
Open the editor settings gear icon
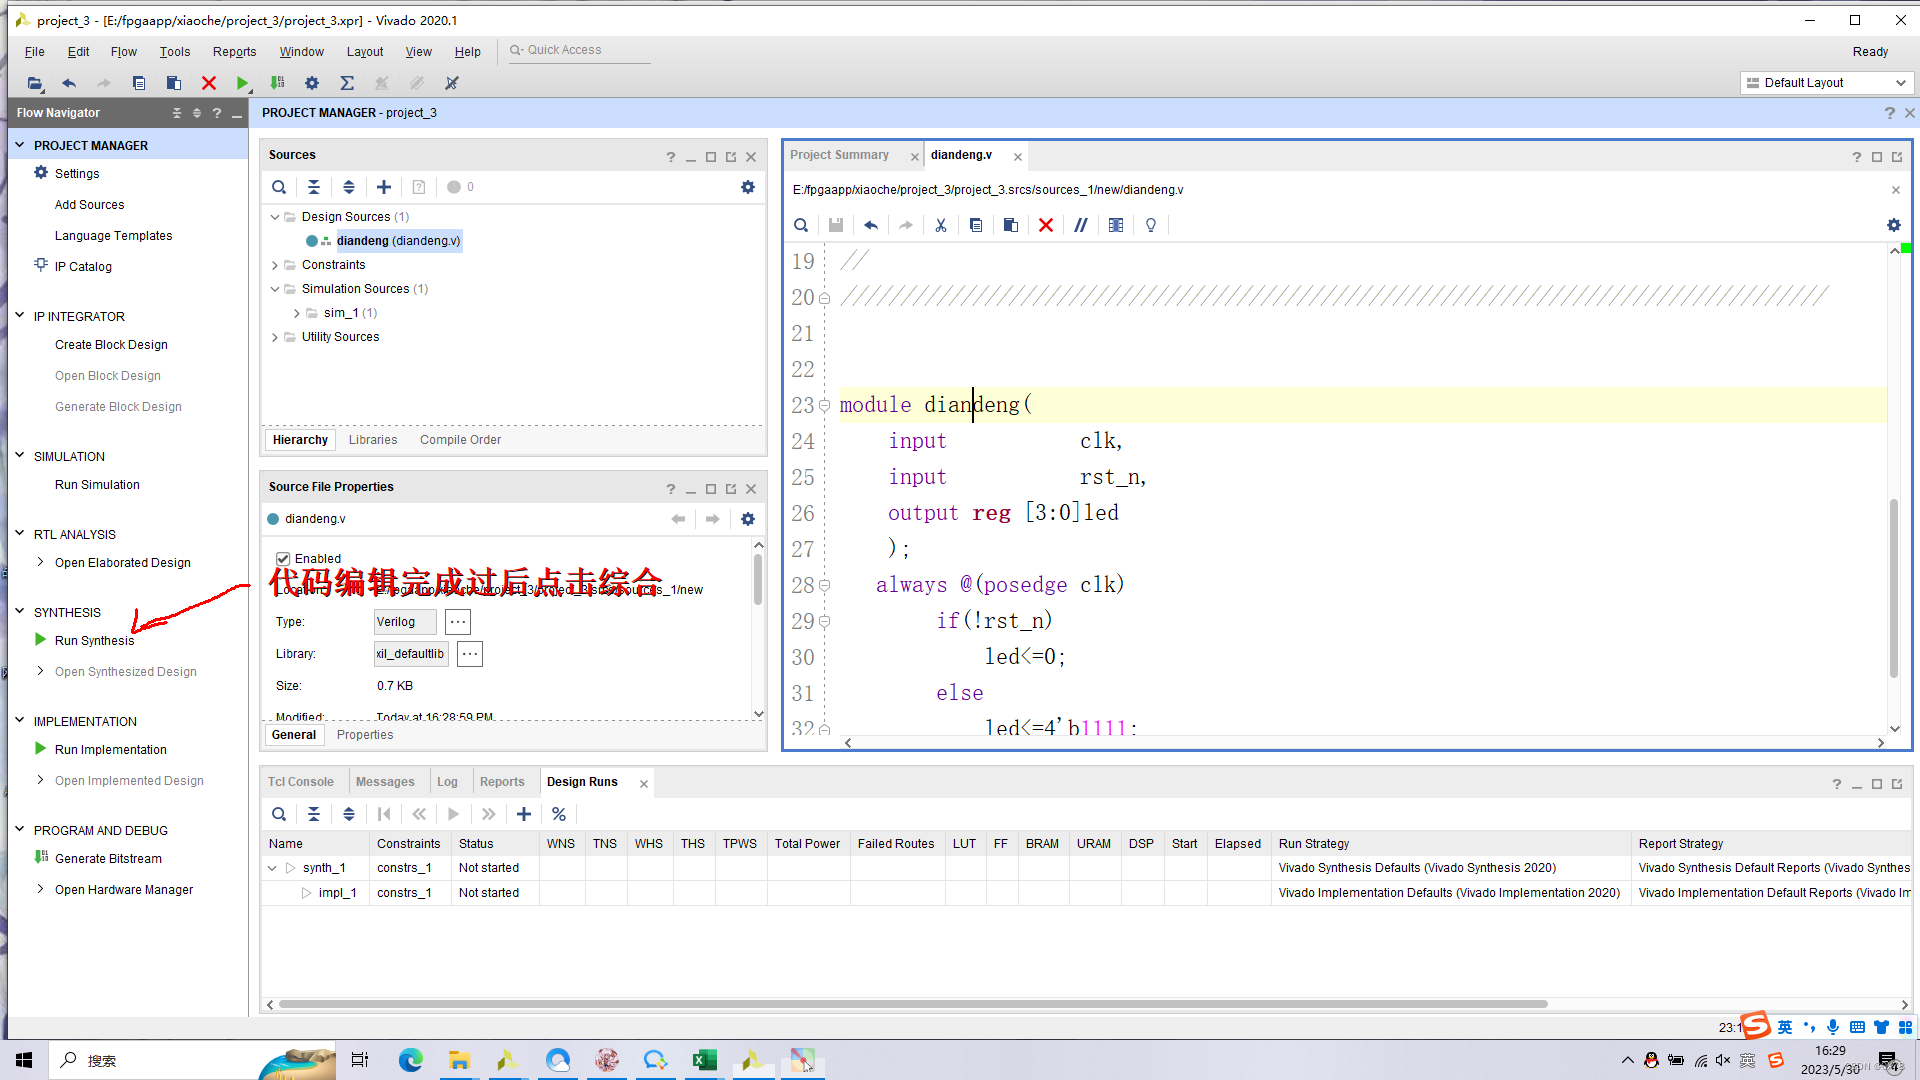pyautogui.click(x=1893, y=225)
